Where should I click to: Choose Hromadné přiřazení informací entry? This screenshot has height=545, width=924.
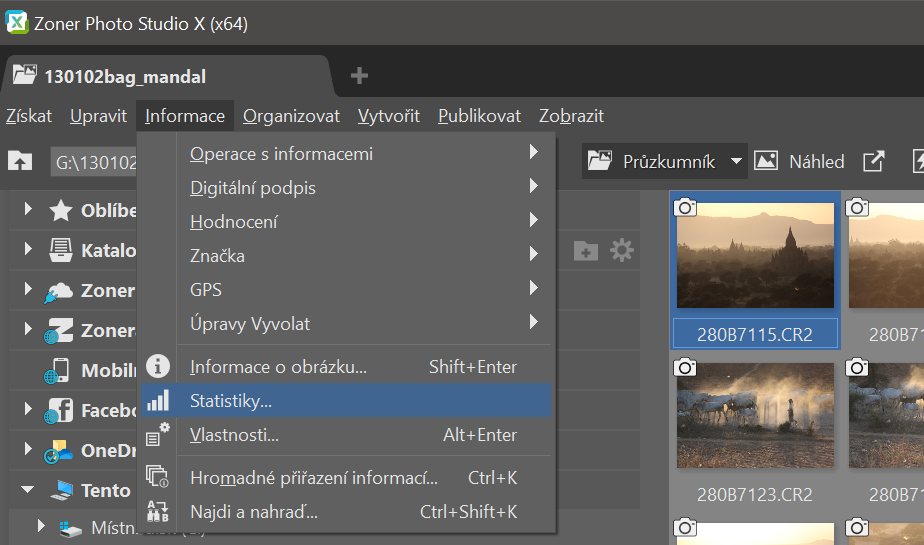[x=346, y=478]
